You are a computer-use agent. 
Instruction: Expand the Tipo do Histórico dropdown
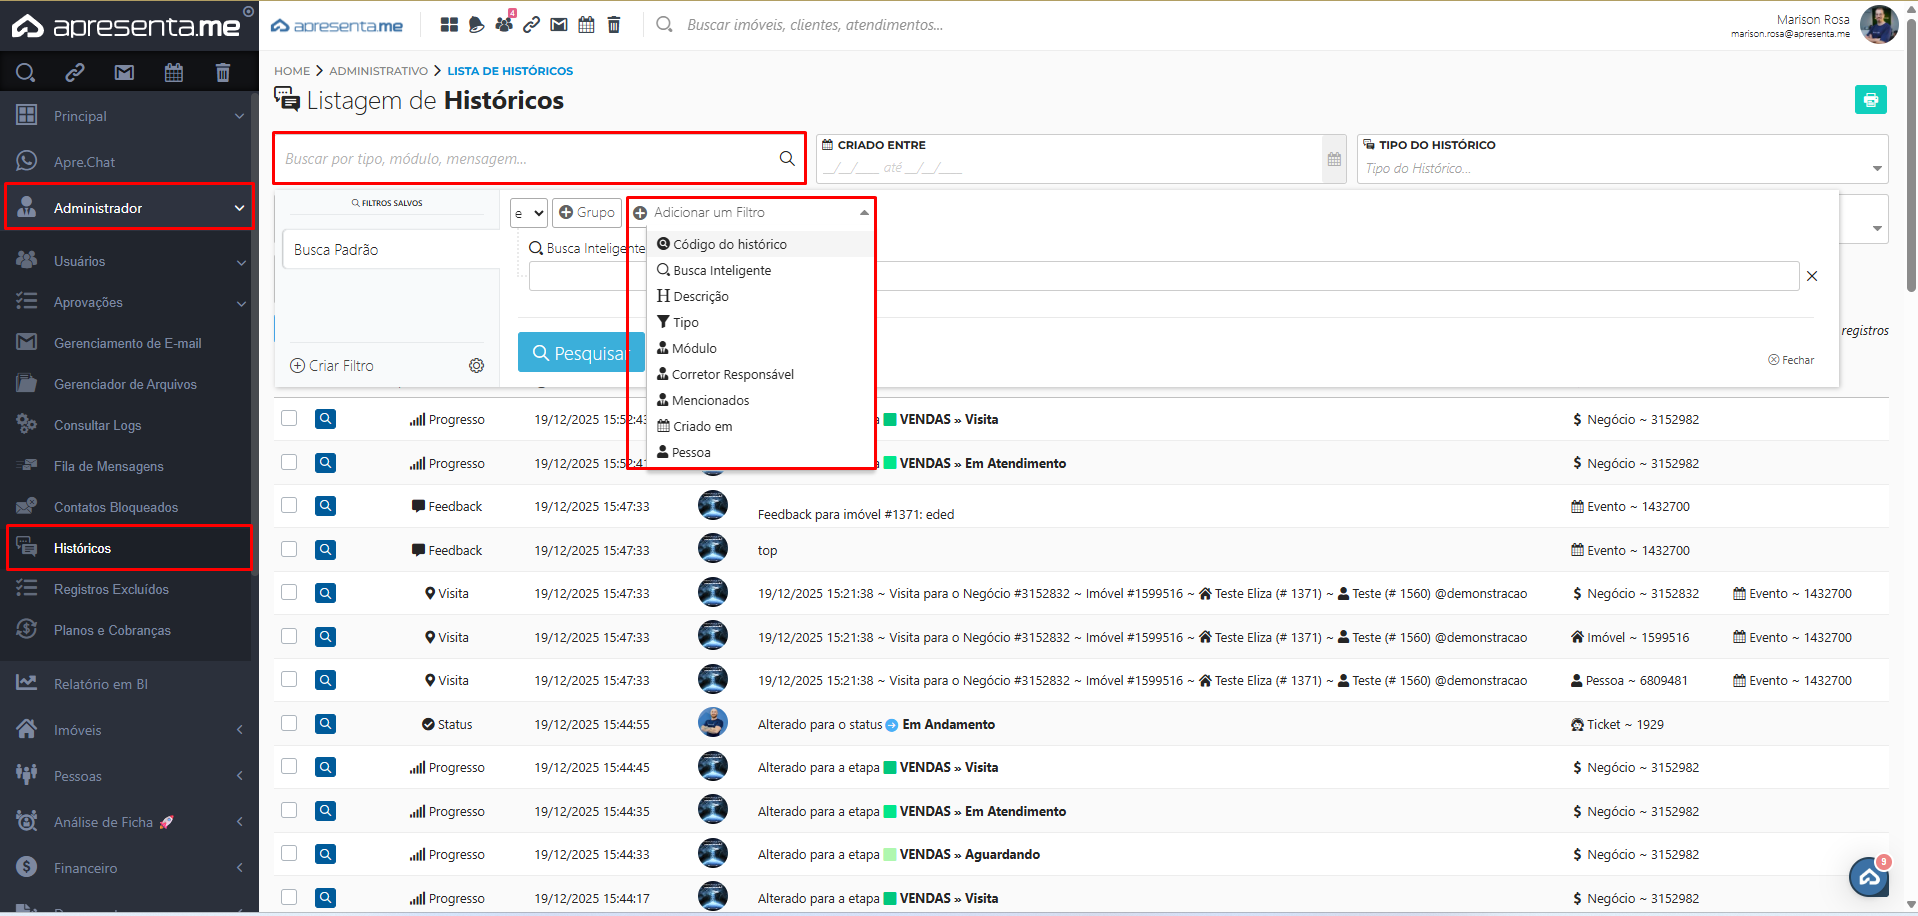(1876, 169)
